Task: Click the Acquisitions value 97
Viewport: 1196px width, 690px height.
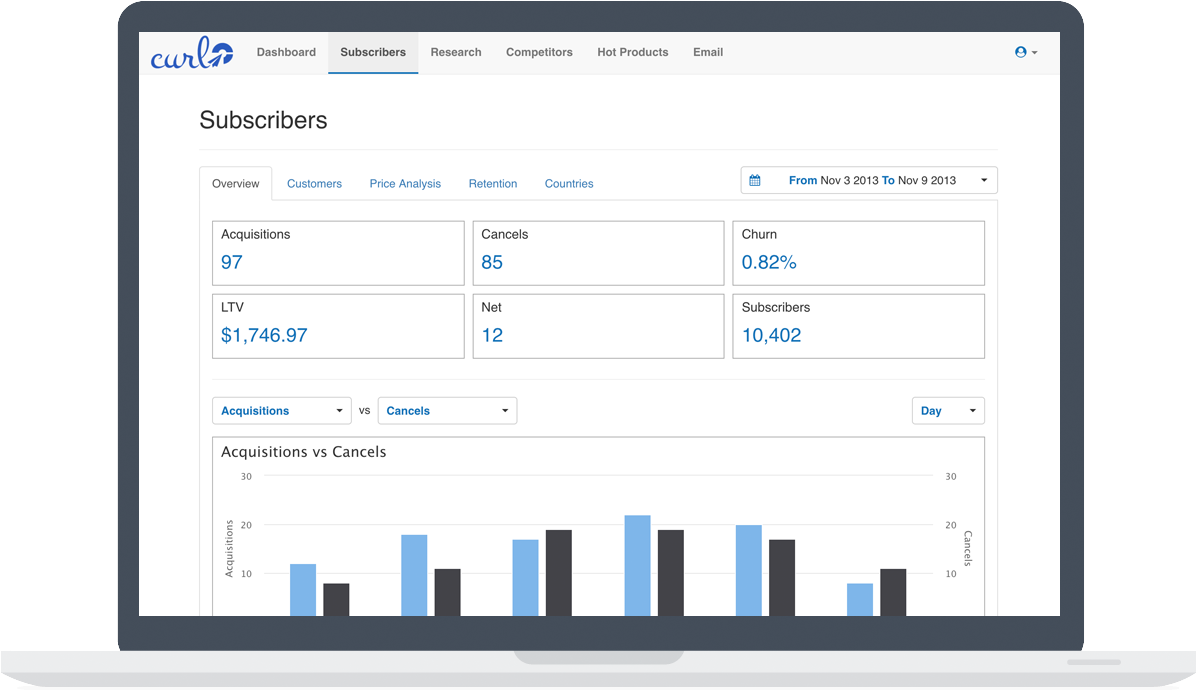Action: coord(232,262)
